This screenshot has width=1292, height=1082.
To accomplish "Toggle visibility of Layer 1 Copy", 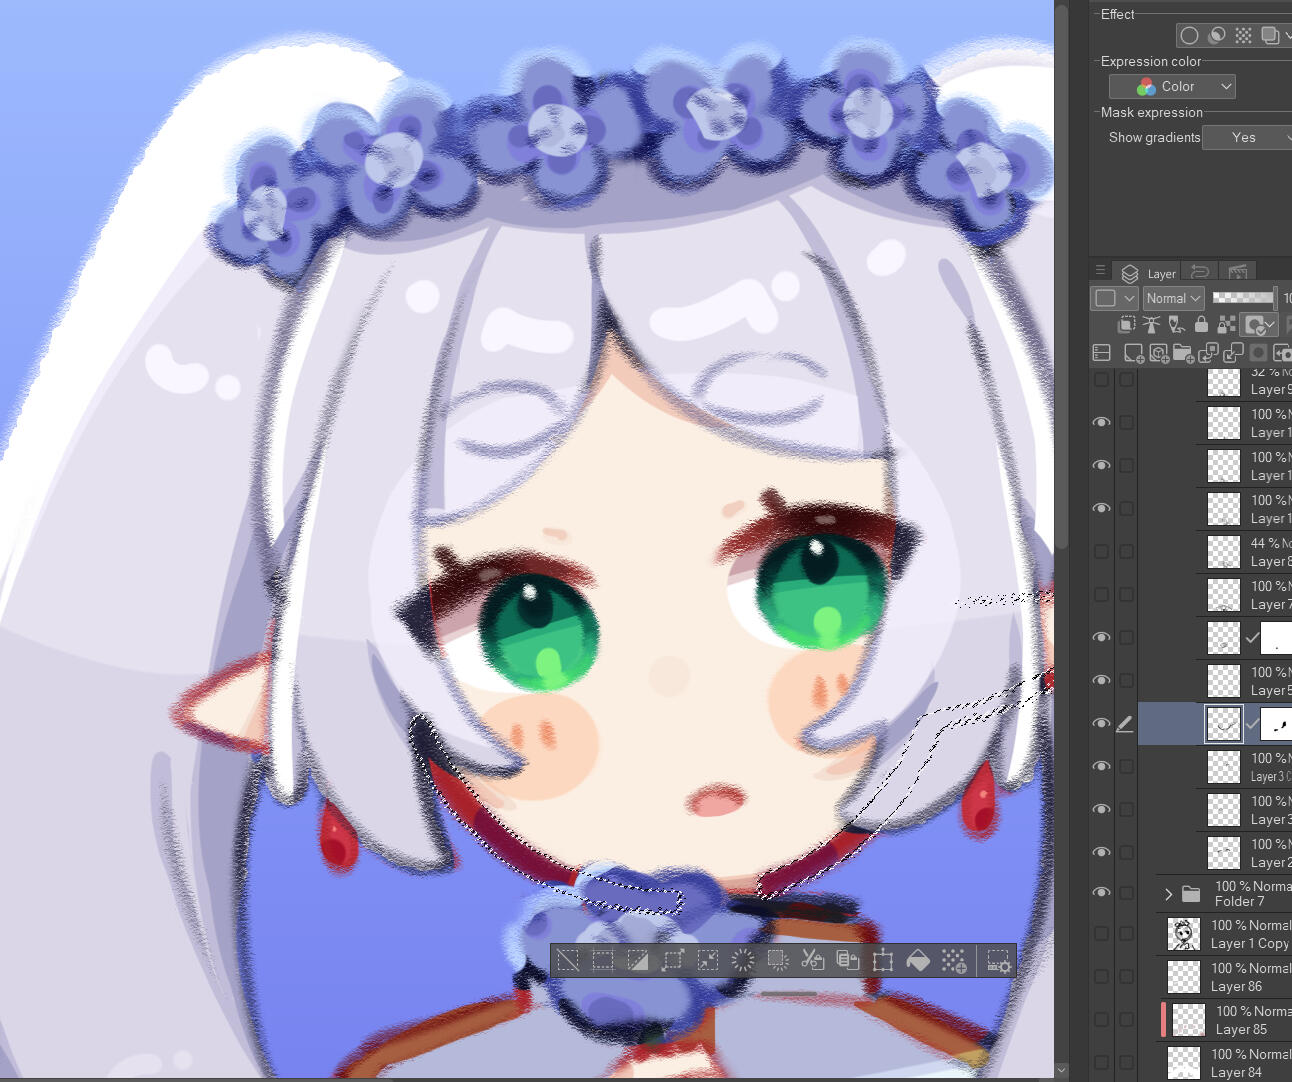I will pyautogui.click(x=1101, y=934).
